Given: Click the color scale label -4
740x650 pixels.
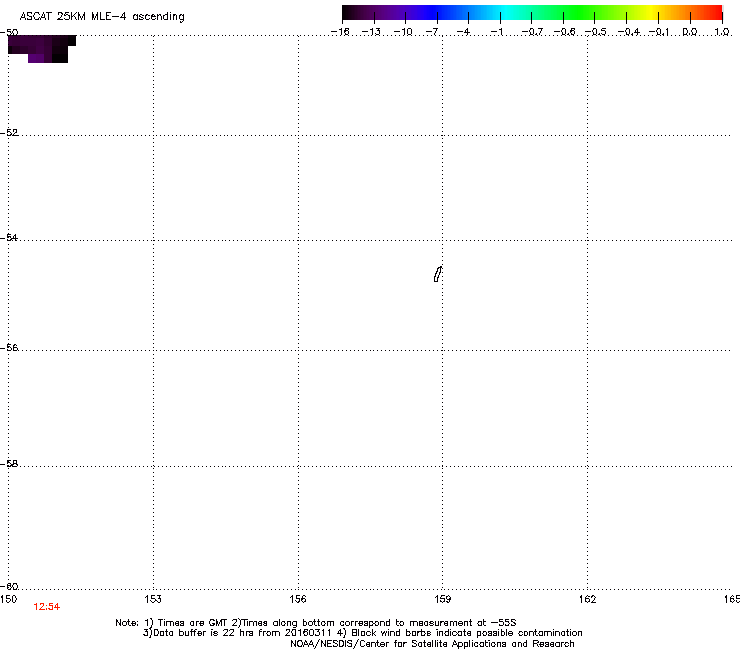Looking at the screenshot, I should pyautogui.click(x=463, y=32).
